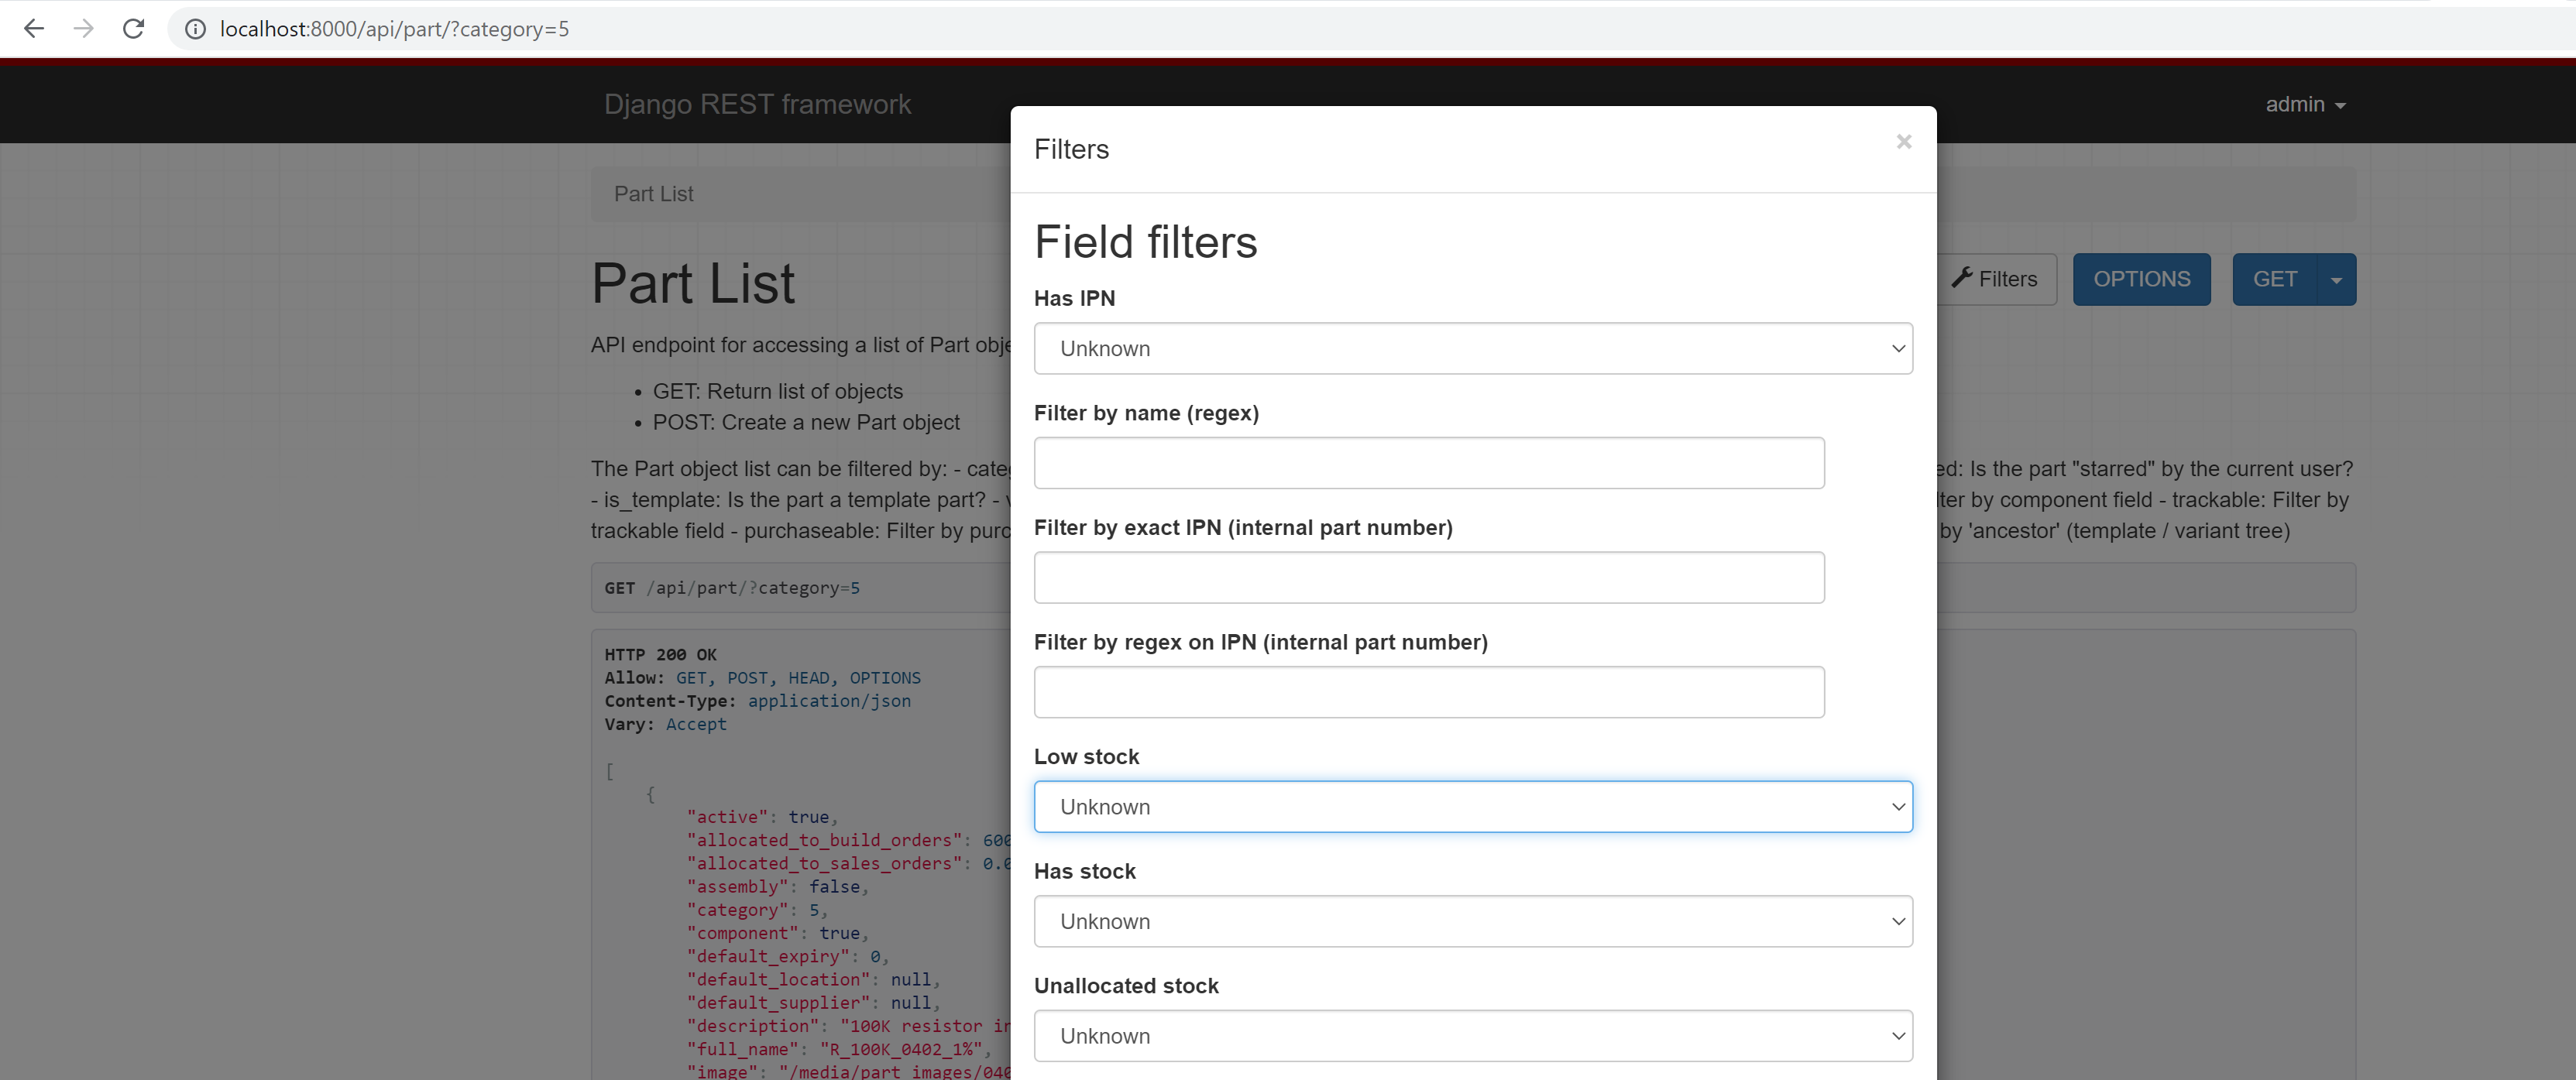Image resolution: width=2576 pixels, height=1080 pixels.
Task: Click the Filter by name regex input field
Action: click(x=1428, y=462)
